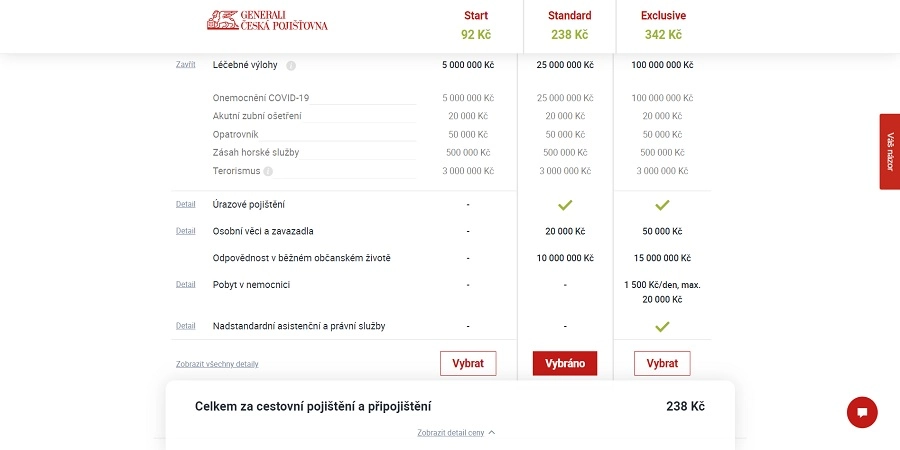Image resolution: width=900 pixels, height=450 pixels.
Task: Expand Detail for Osobní věci a zavazadla
Action: [185, 231]
